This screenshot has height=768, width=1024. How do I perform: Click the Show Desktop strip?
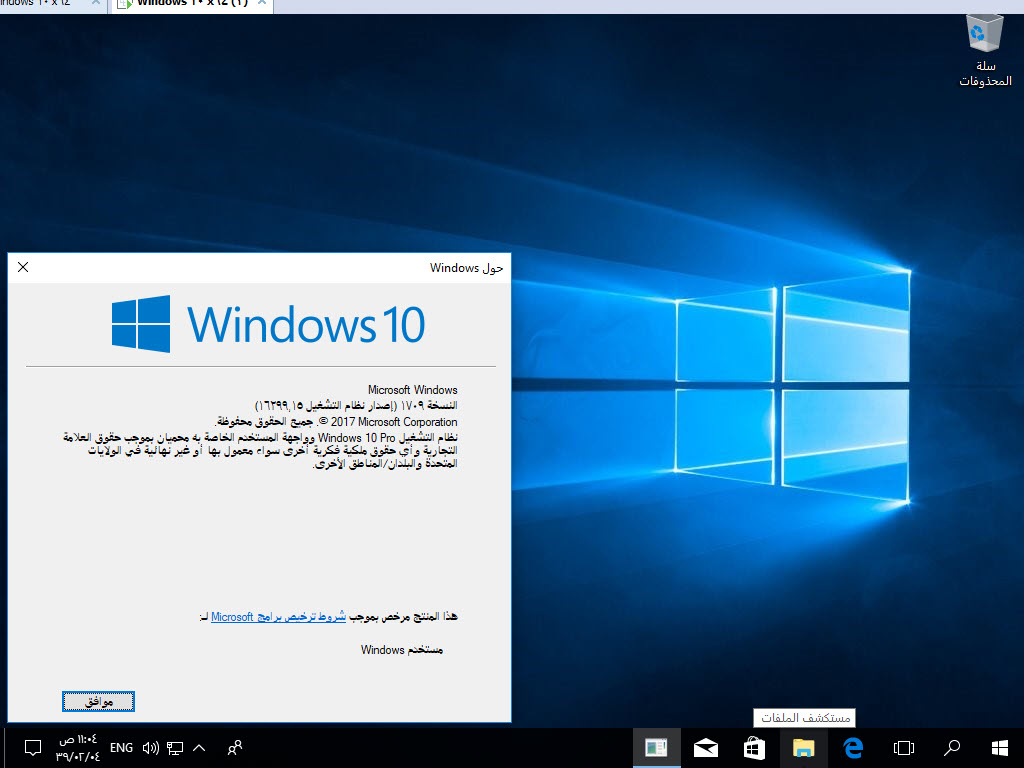pyautogui.click(x=2, y=748)
